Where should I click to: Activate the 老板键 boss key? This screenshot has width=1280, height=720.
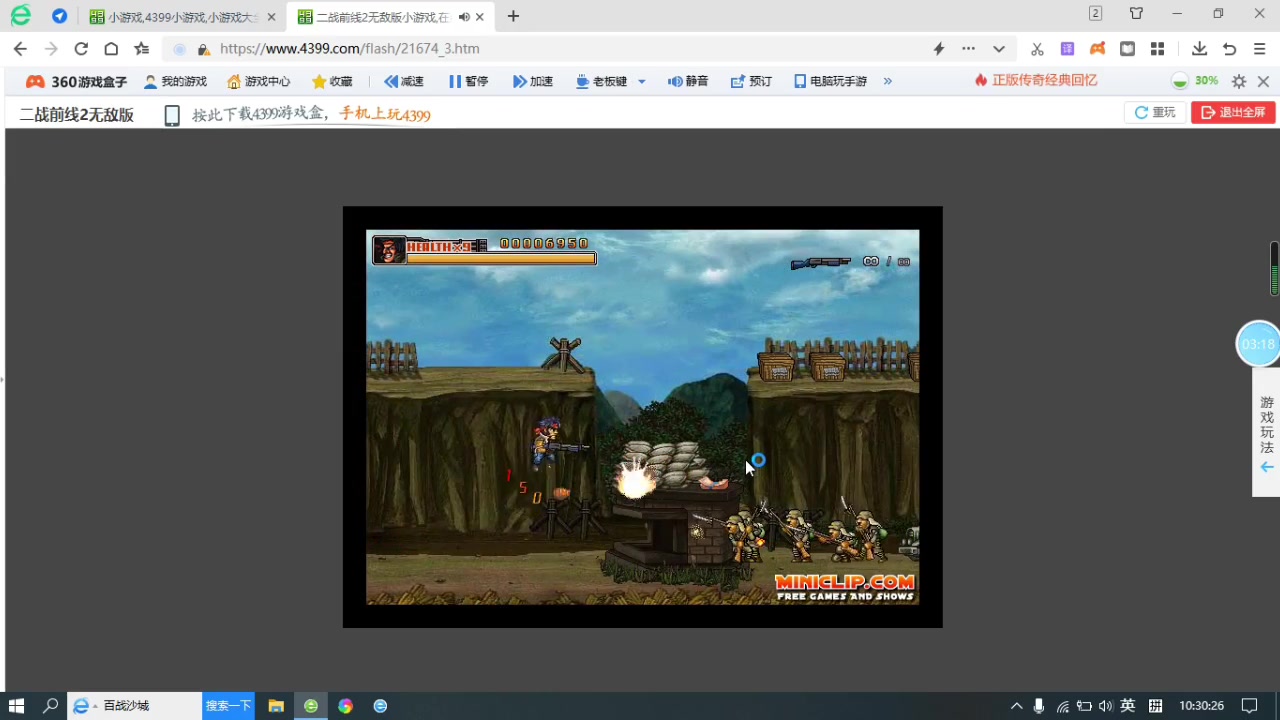coord(601,82)
